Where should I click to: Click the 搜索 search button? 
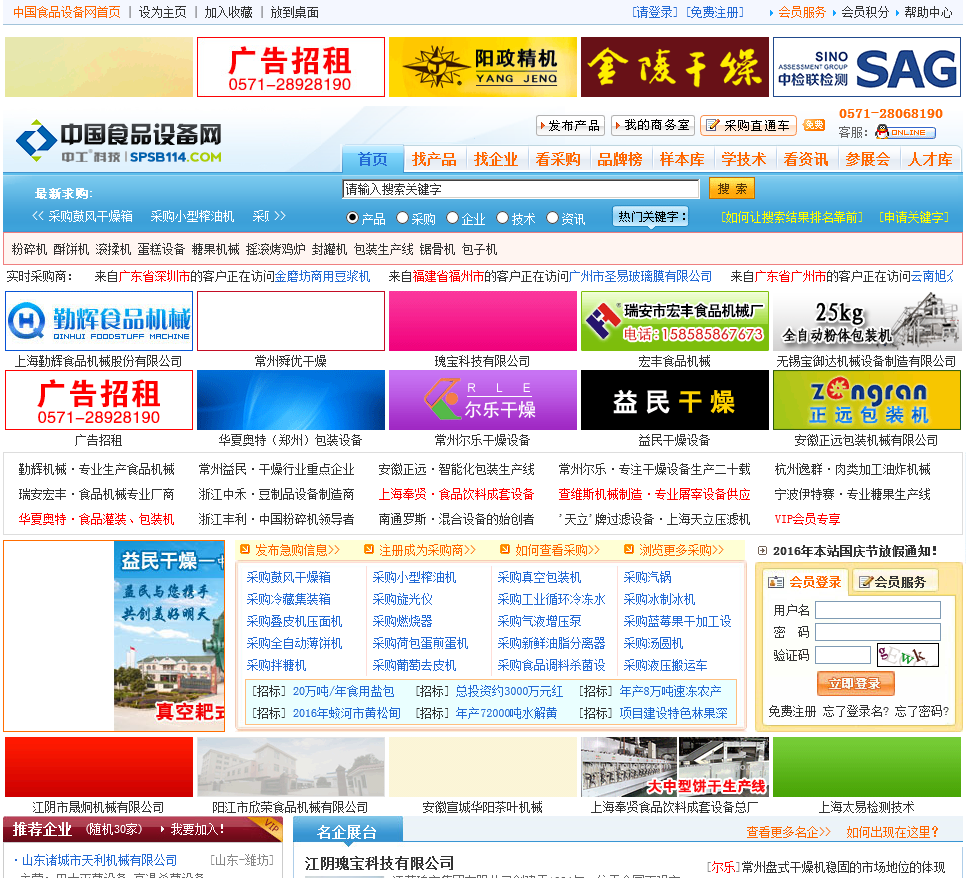pyautogui.click(x=732, y=189)
